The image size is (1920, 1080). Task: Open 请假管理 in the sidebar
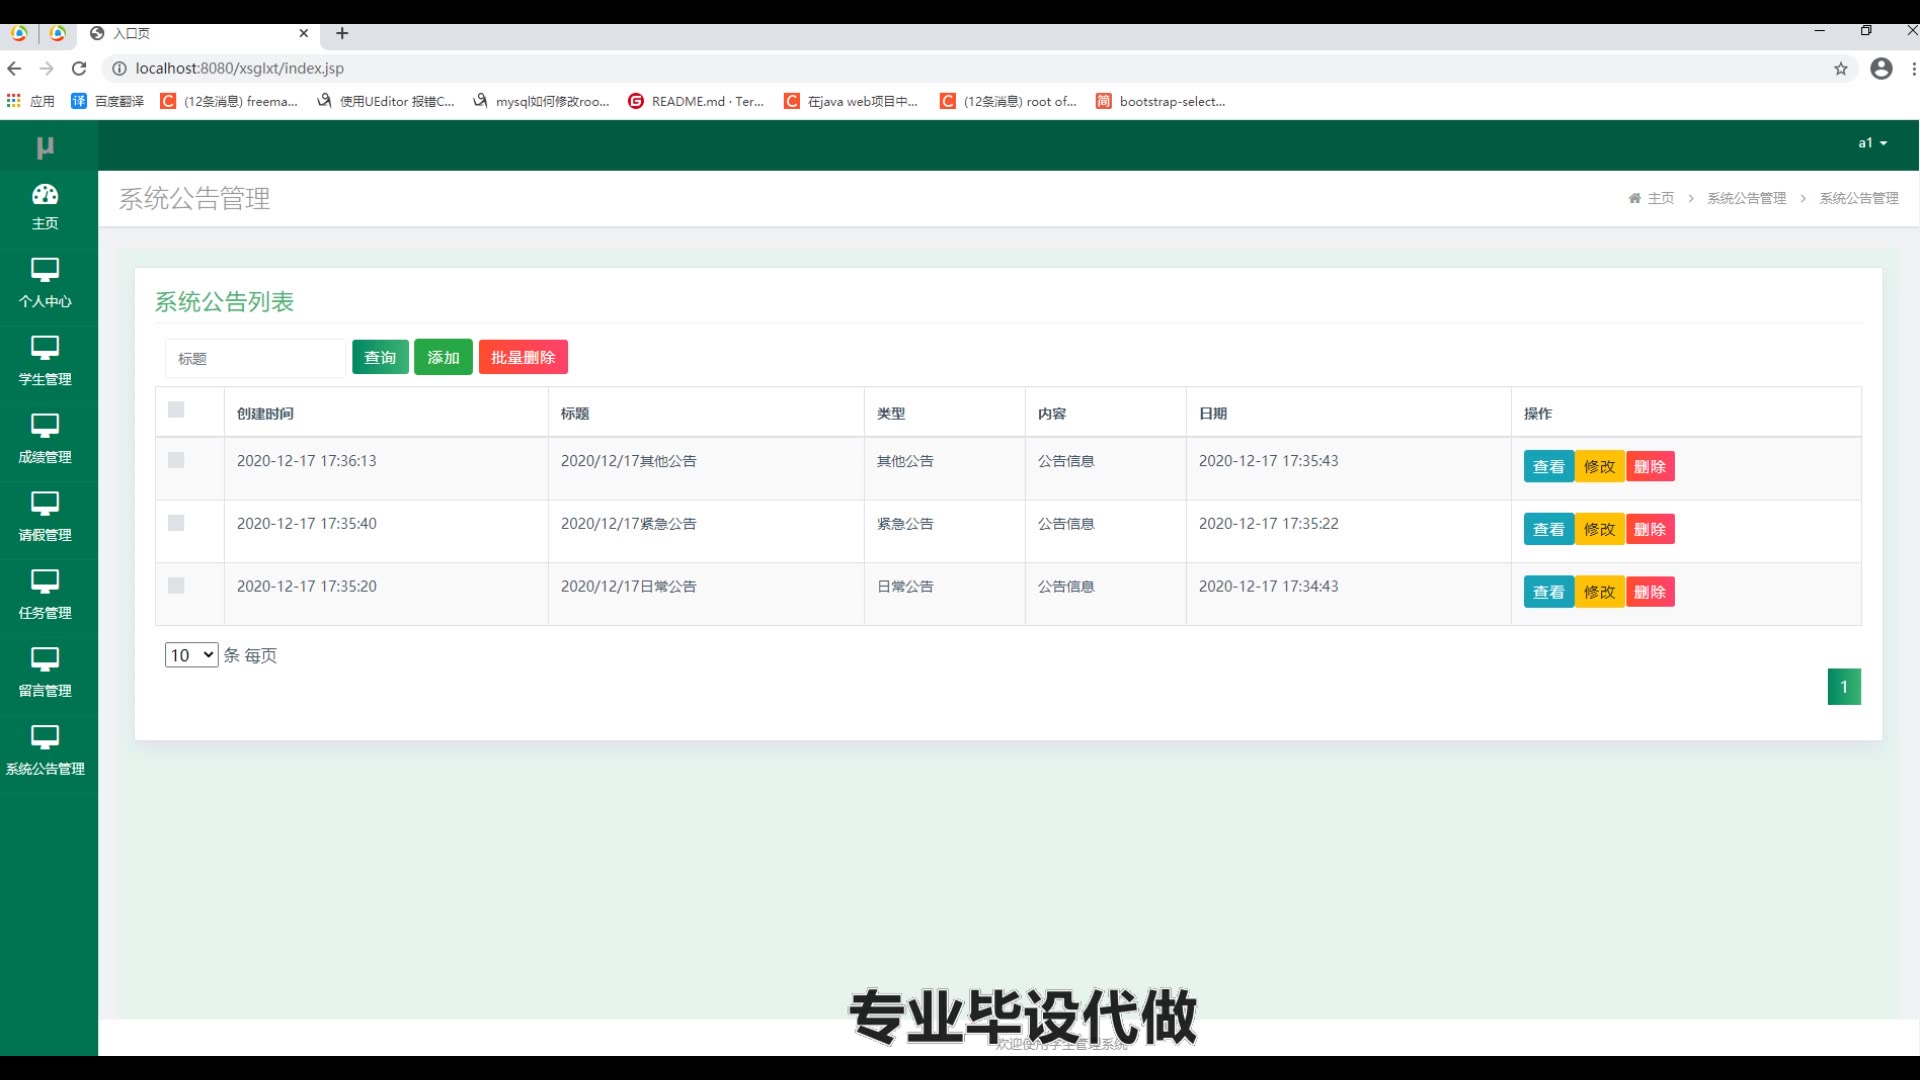tap(45, 518)
